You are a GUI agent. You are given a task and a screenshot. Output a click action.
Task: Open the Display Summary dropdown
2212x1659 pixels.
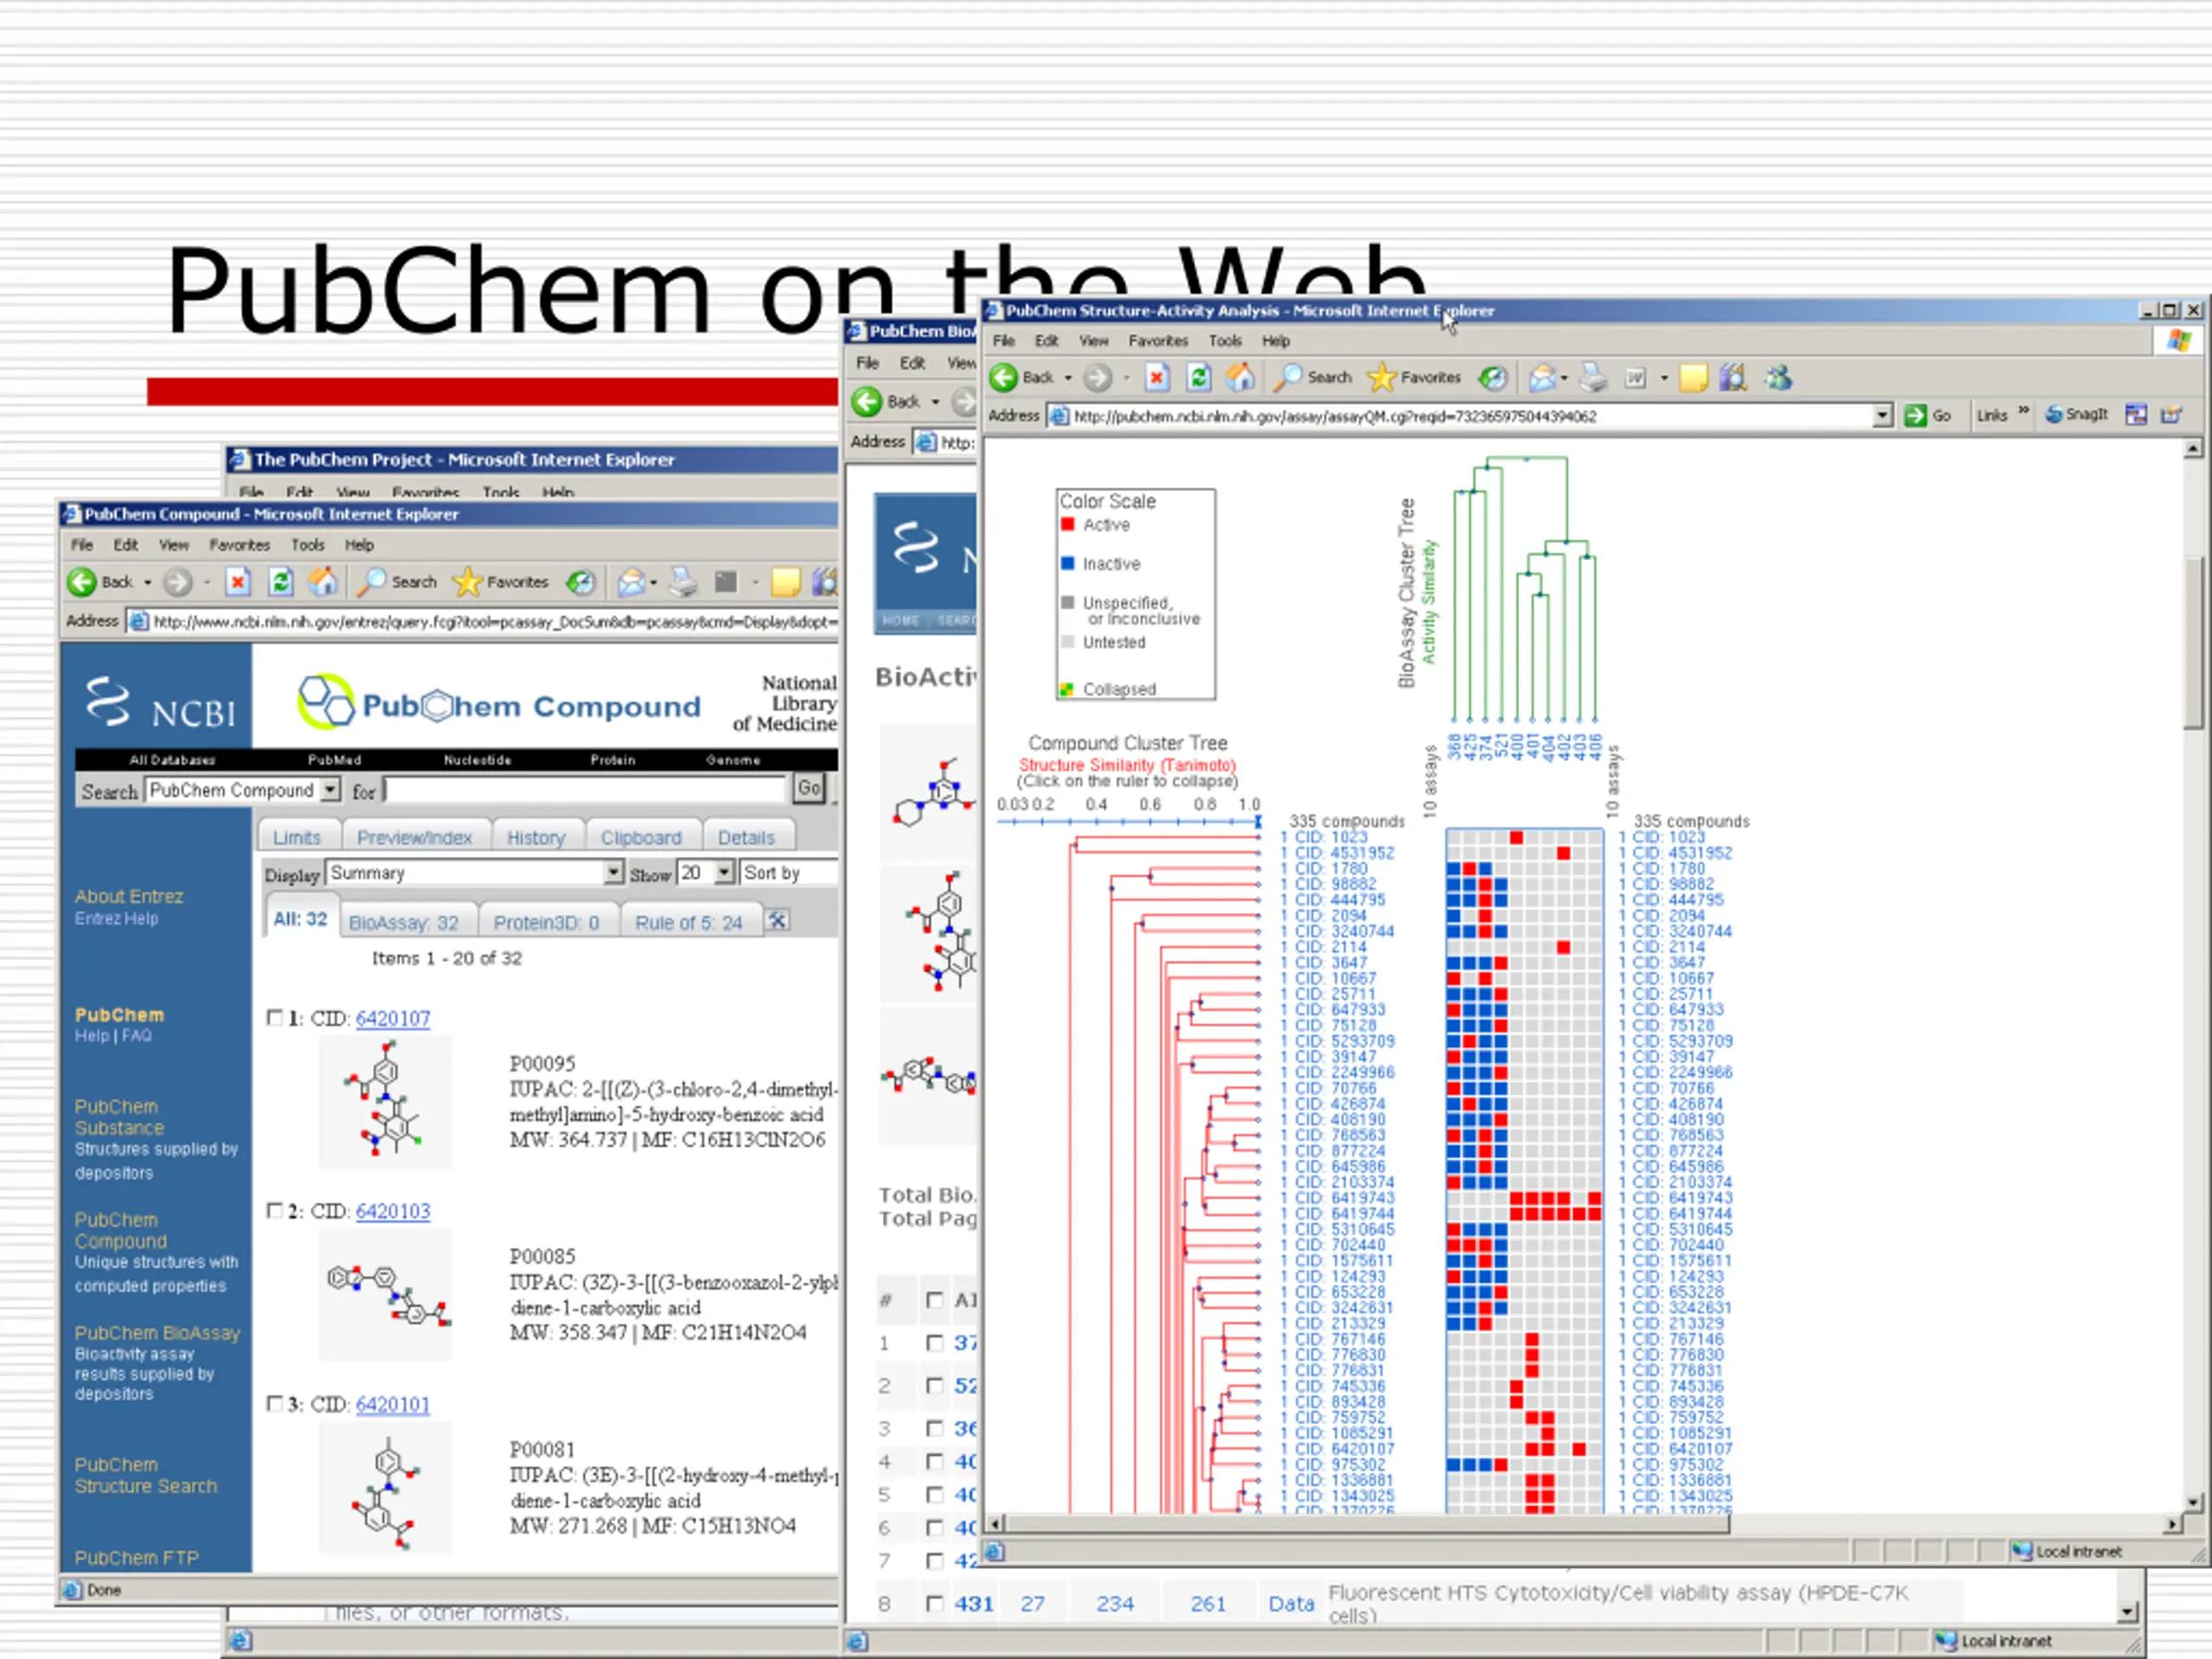pyautogui.click(x=613, y=873)
